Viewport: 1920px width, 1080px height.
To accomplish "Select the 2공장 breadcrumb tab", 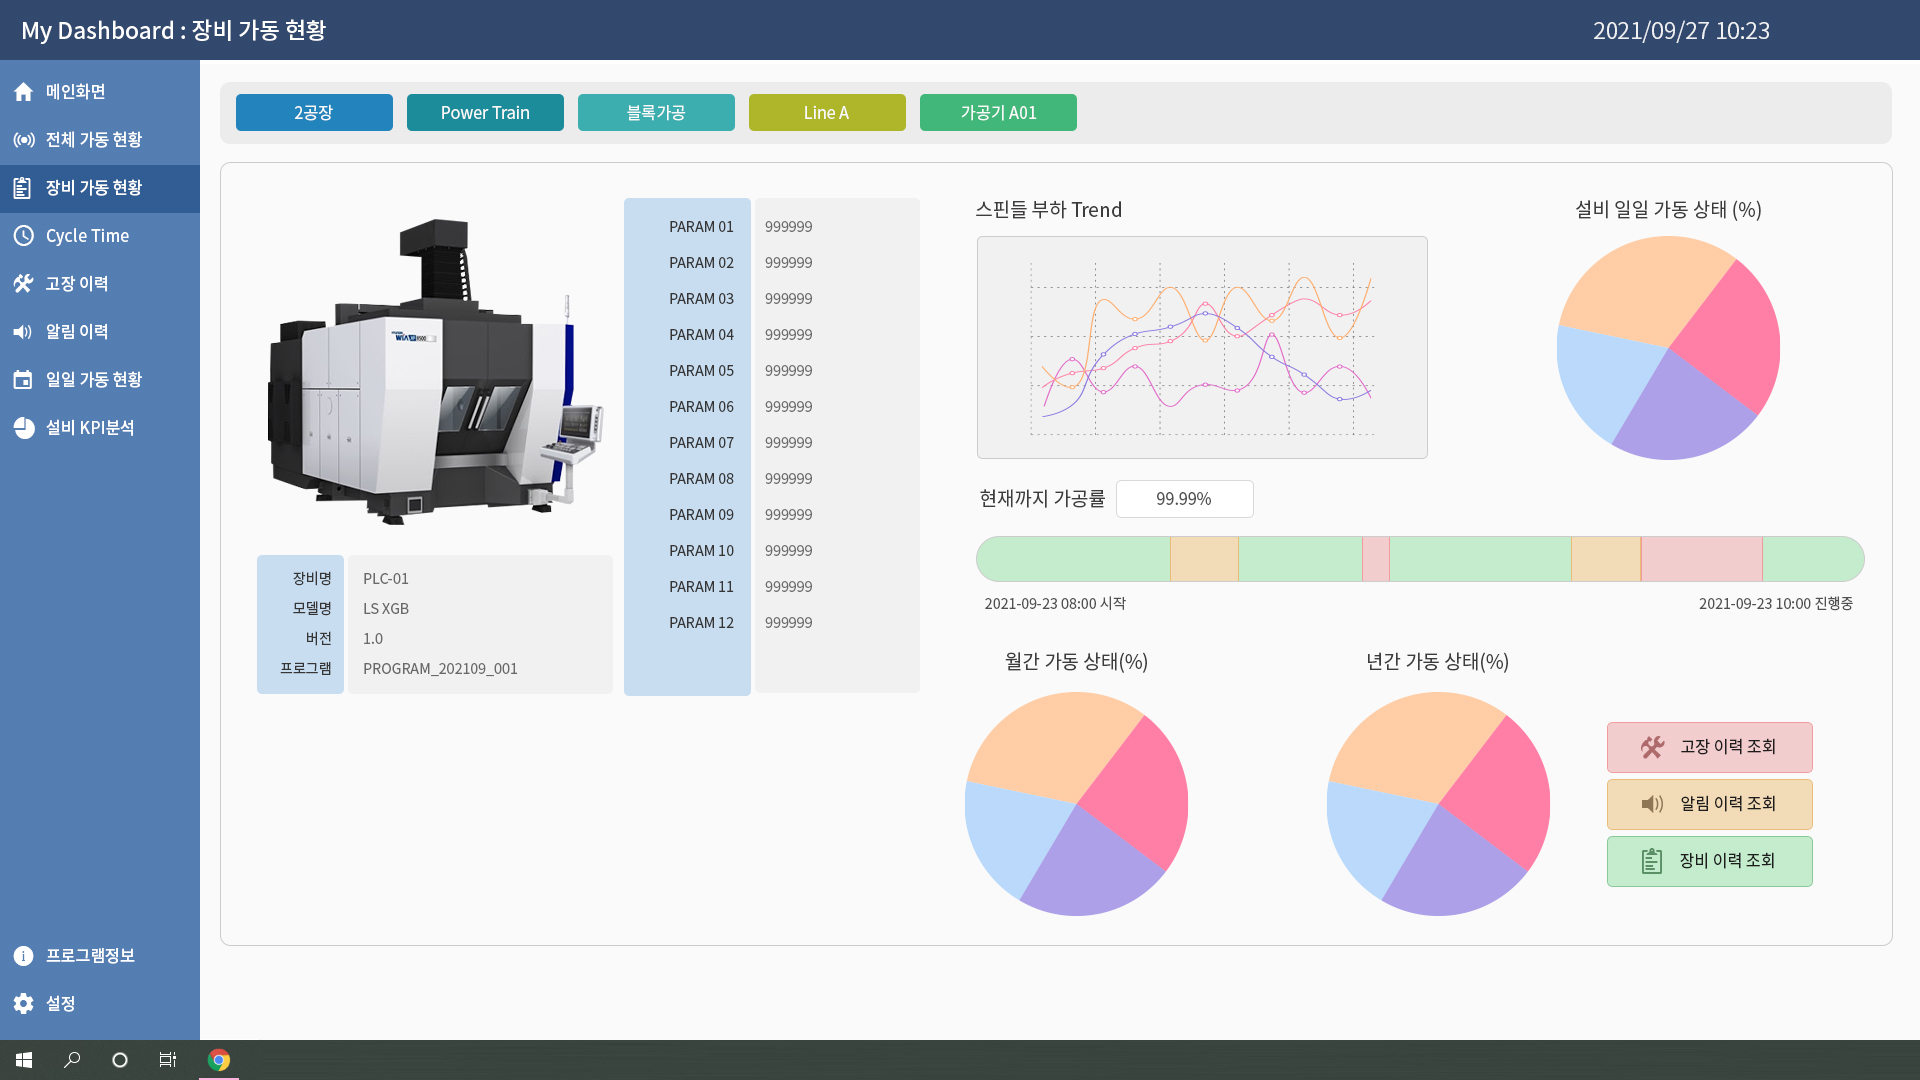I will (314, 113).
